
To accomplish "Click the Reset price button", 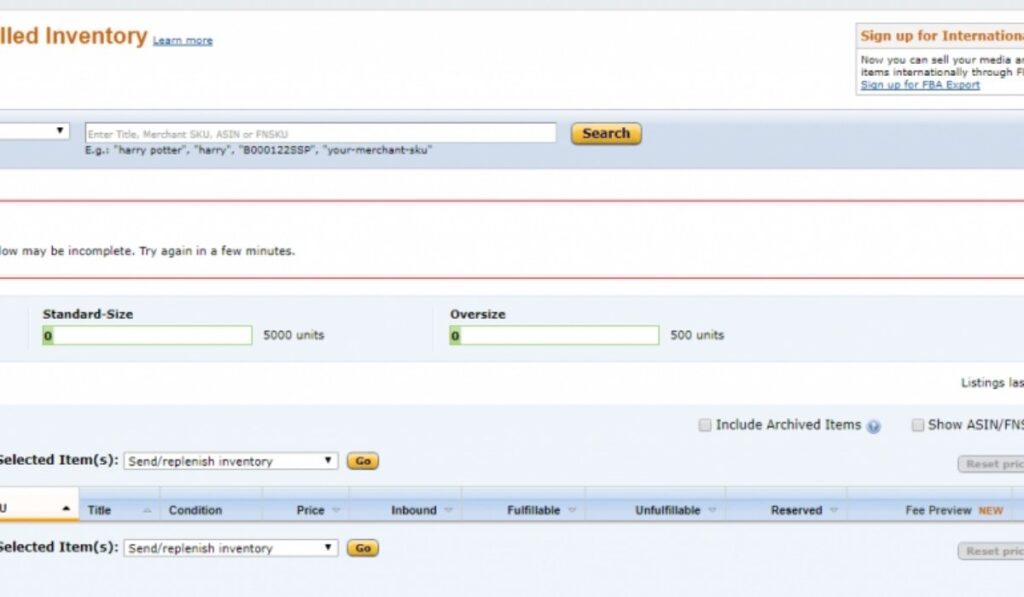I will point(991,464).
